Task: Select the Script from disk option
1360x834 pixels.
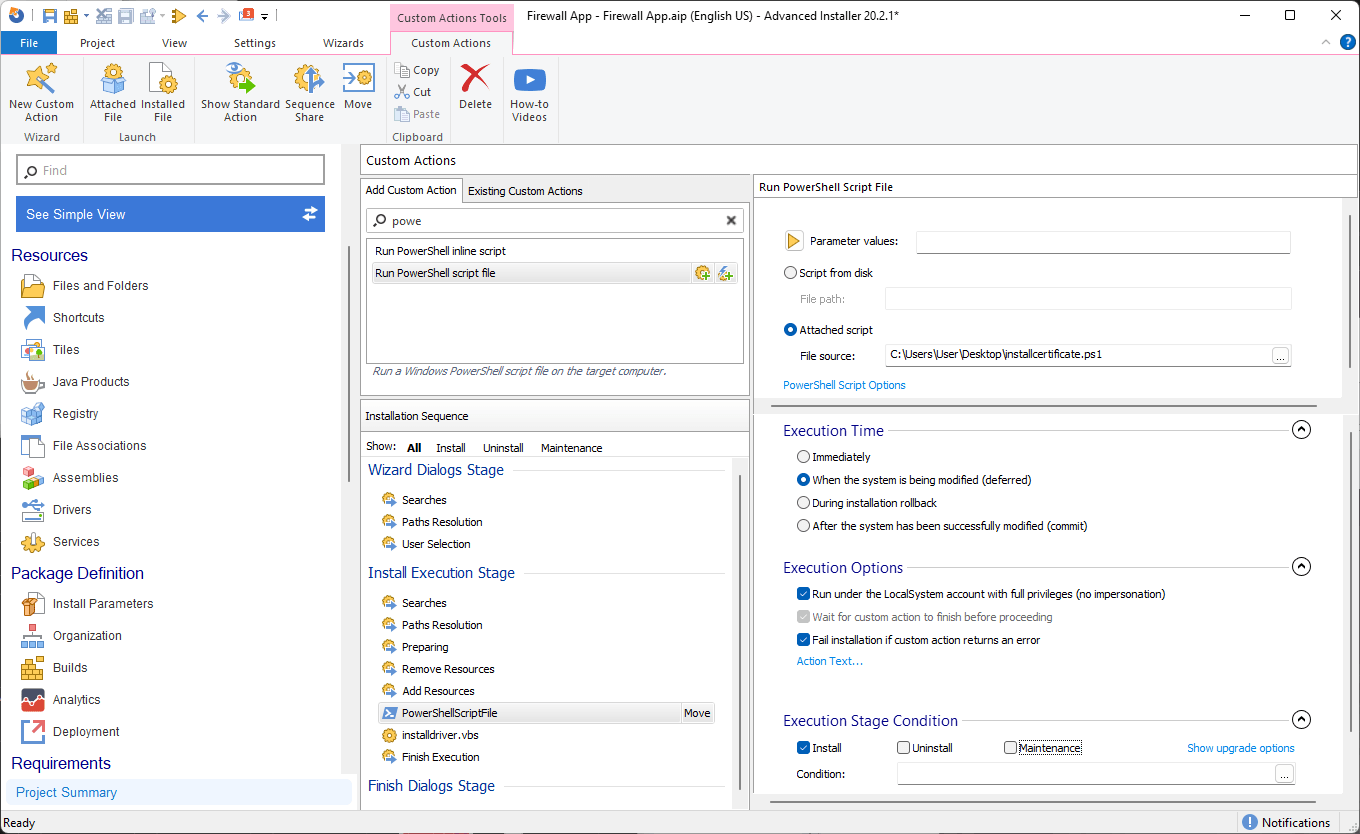Action: tap(791, 273)
